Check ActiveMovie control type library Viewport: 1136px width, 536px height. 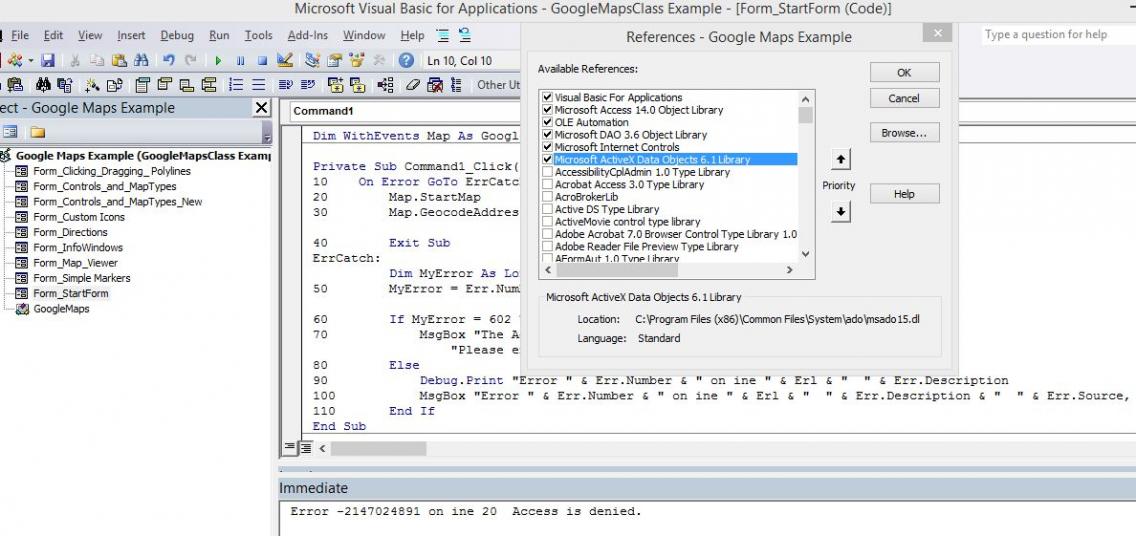548,222
